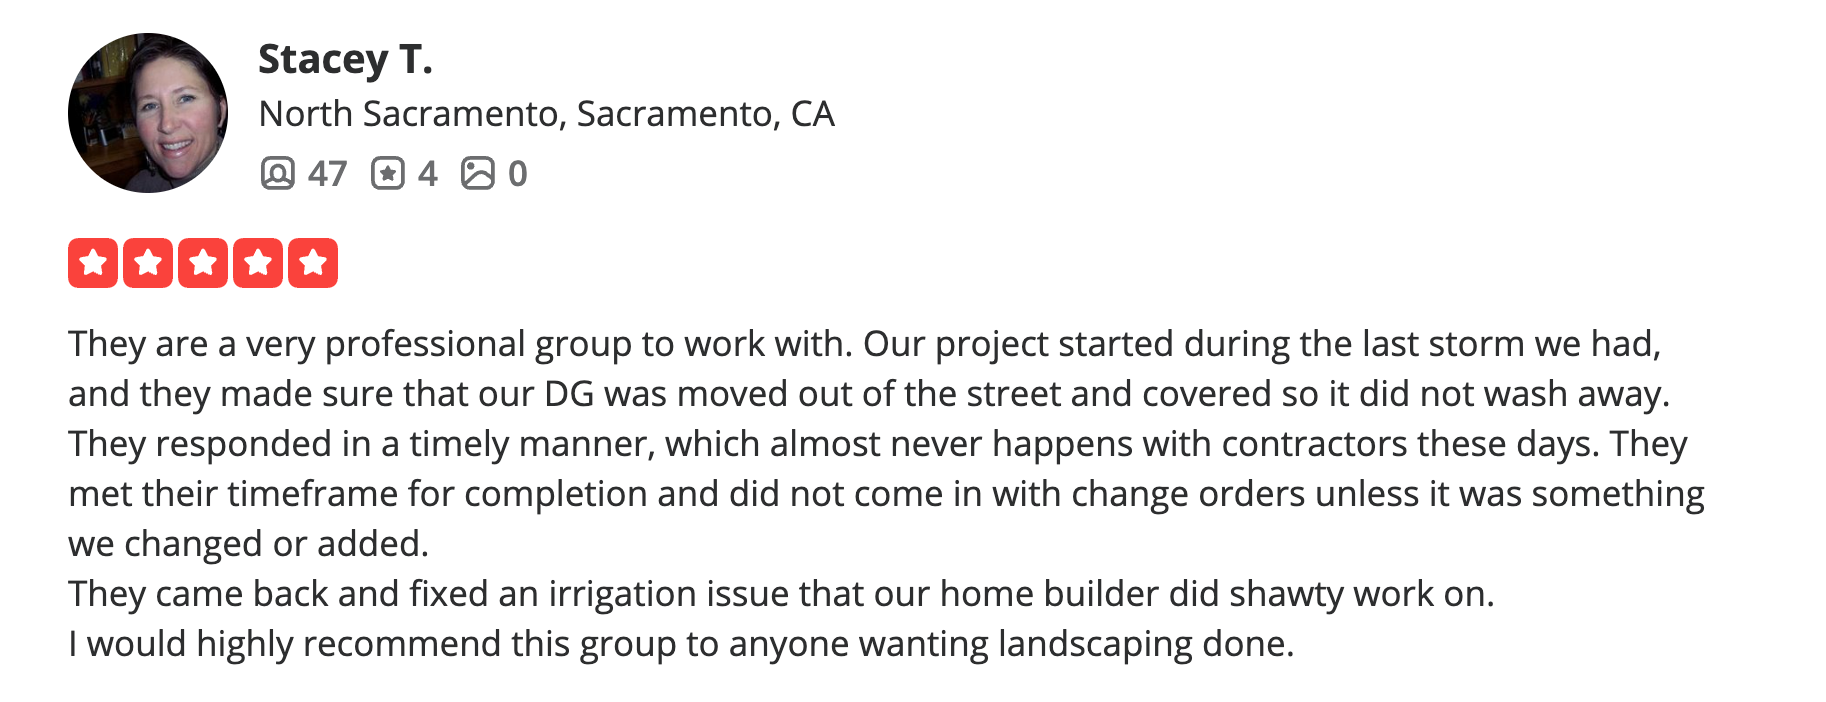Open Stacey T.'s profile photo
This screenshot has width=1826, height=702.
pos(148,113)
